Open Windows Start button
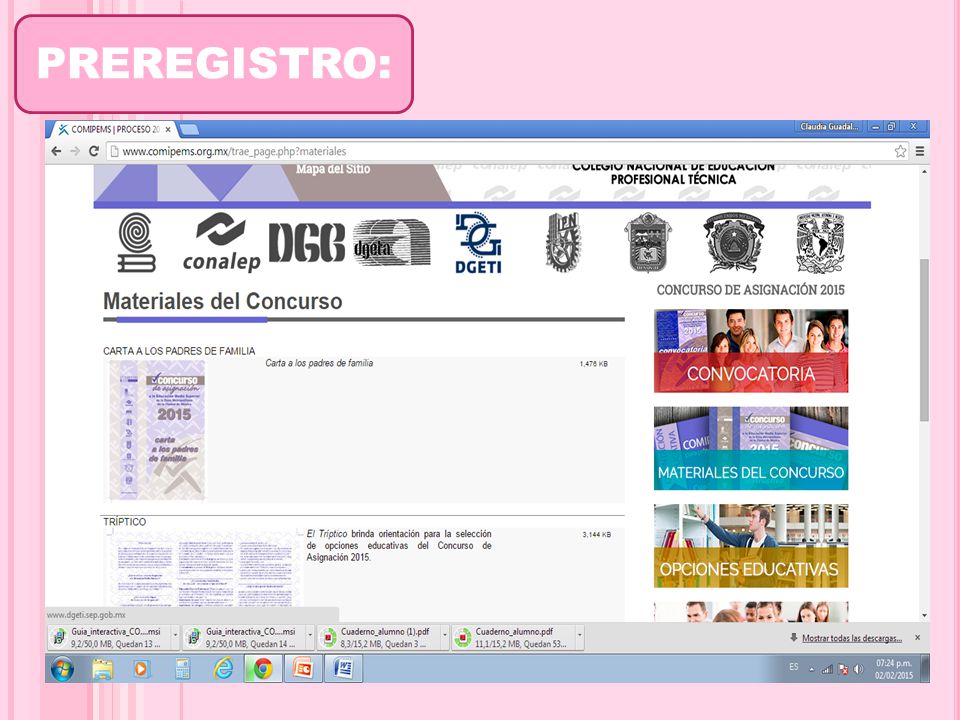 [62, 669]
